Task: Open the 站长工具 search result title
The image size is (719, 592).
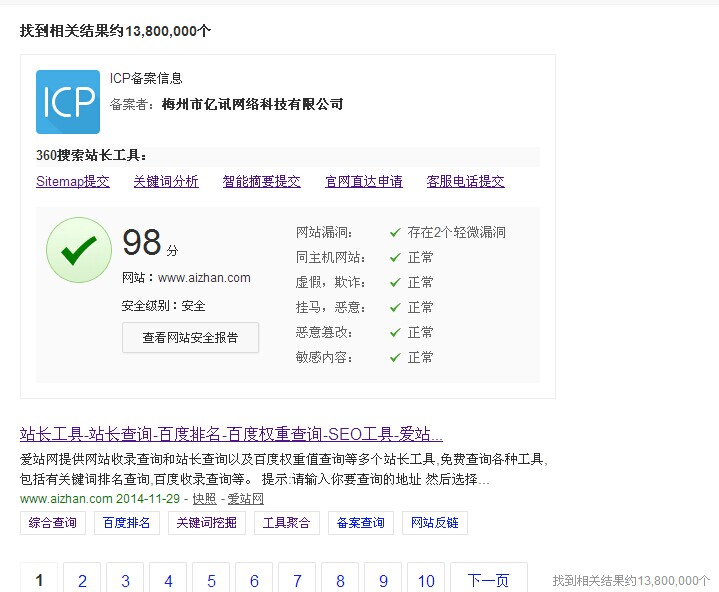Action: pos(231,434)
